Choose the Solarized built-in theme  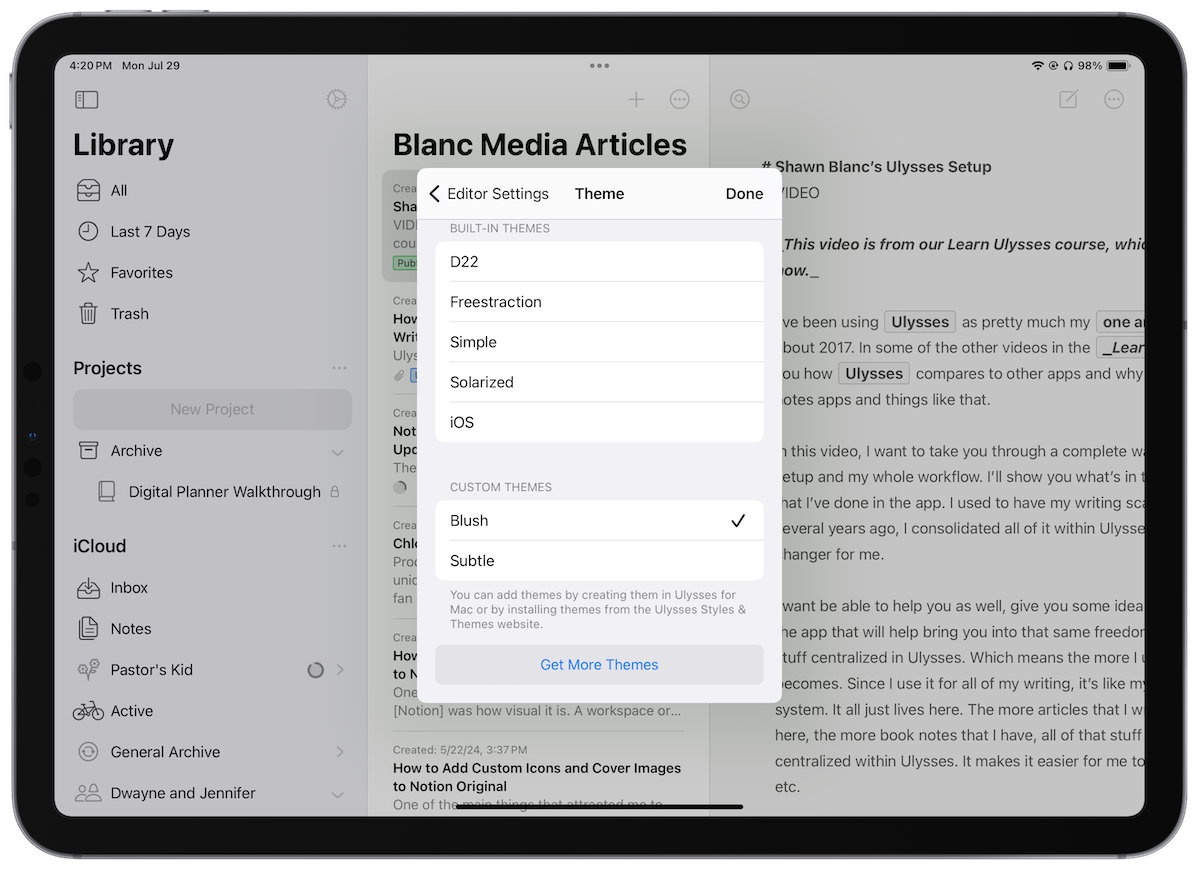click(598, 382)
